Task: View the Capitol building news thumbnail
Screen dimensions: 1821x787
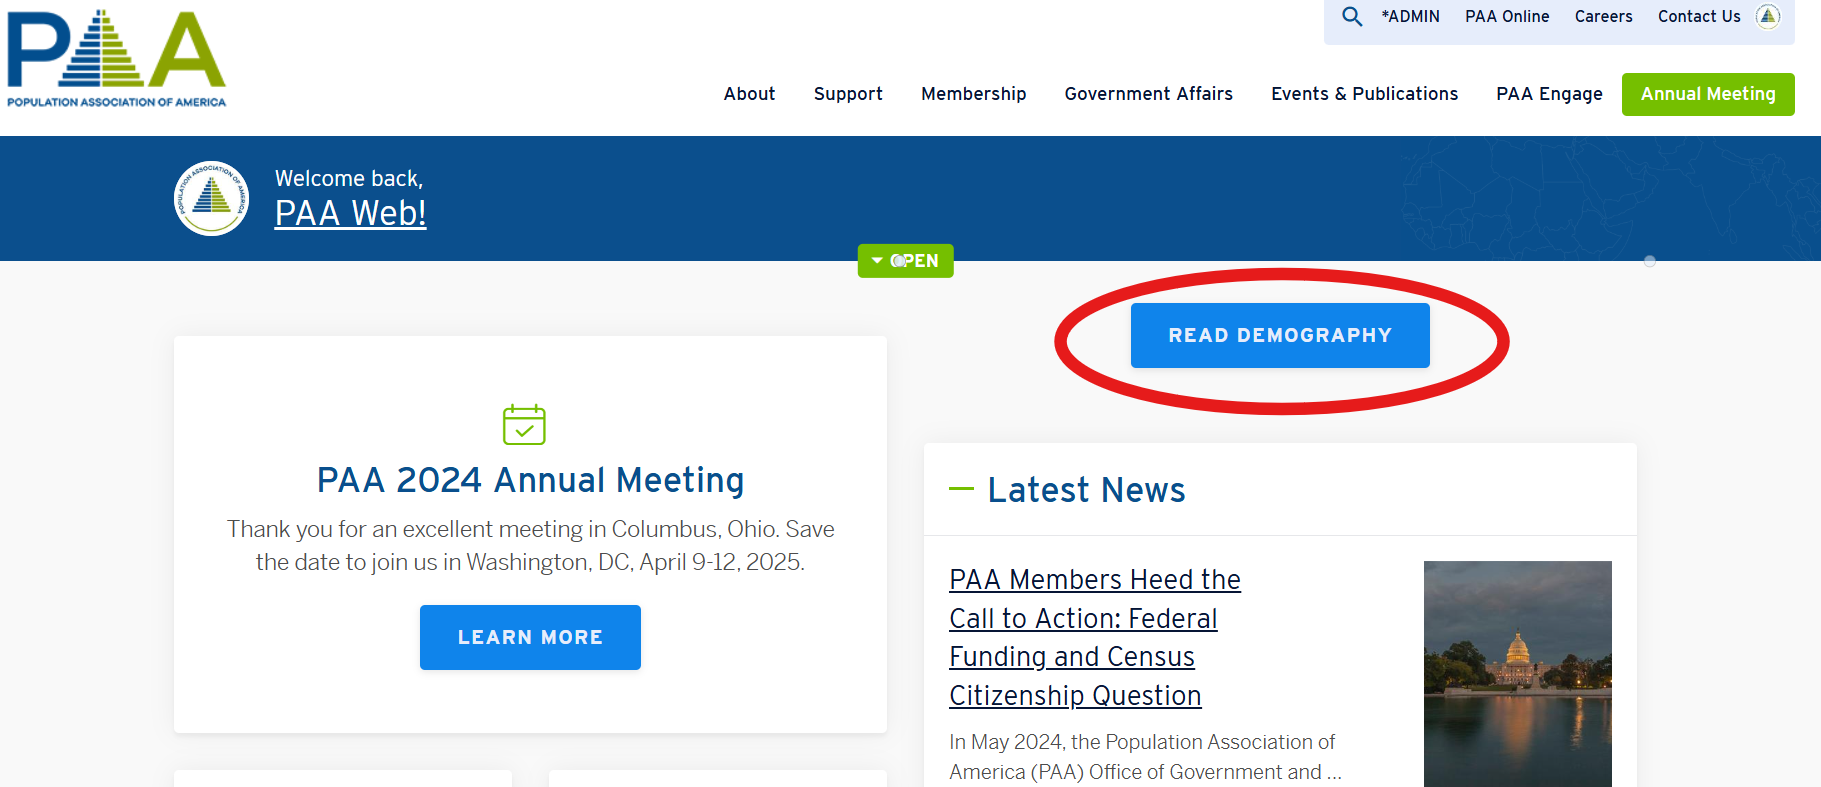Action: coord(1517,674)
